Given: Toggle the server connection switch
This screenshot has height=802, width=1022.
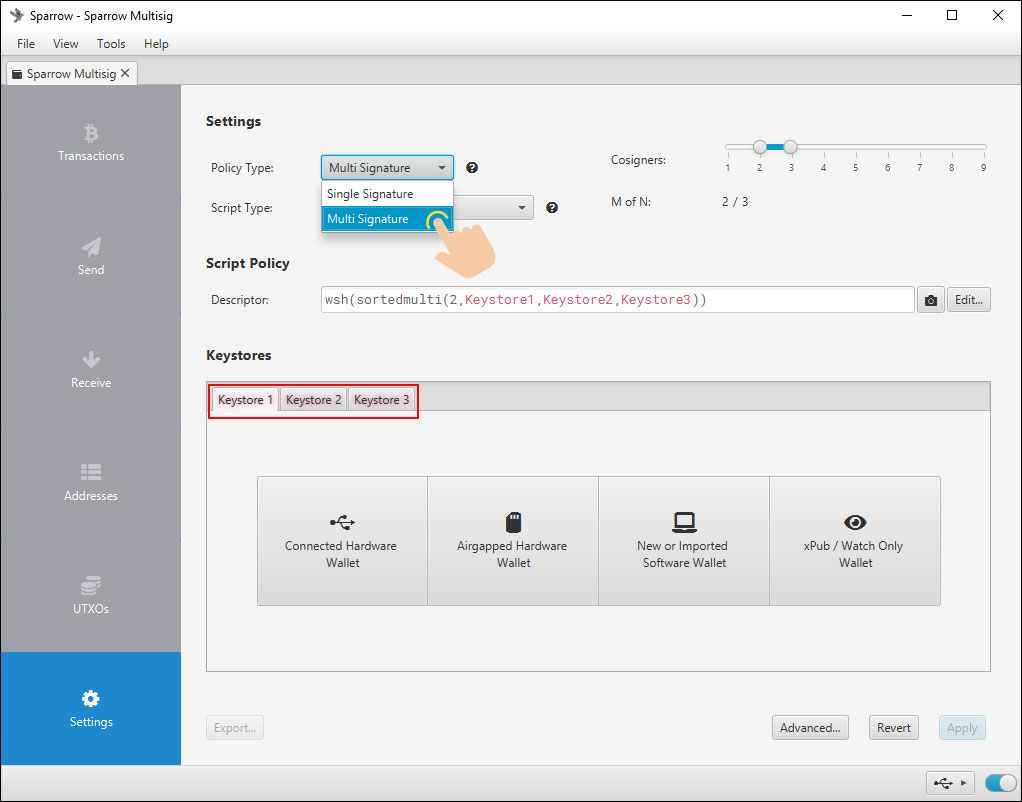Looking at the screenshot, I should pyautogui.click(x=999, y=783).
